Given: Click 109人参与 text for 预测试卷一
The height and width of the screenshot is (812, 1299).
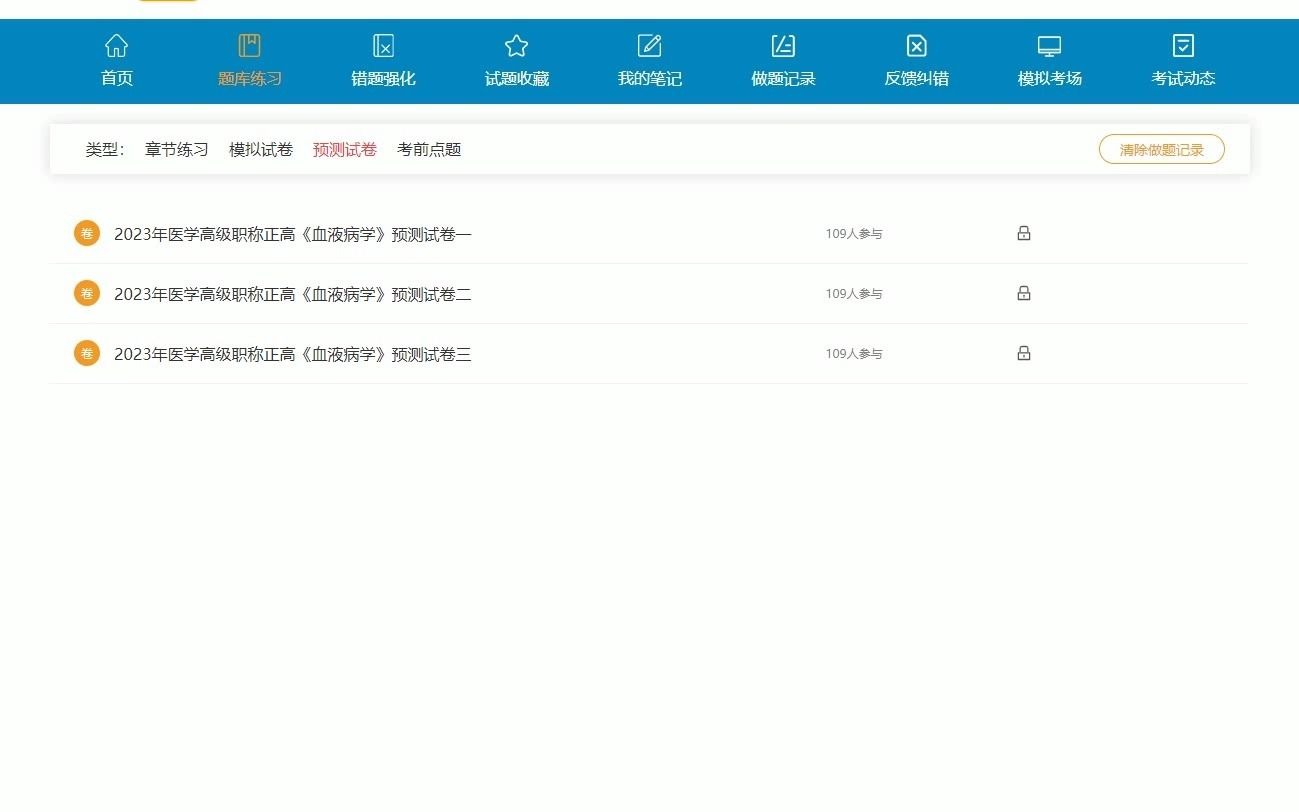Looking at the screenshot, I should pyautogui.click(x=854, y=234).
